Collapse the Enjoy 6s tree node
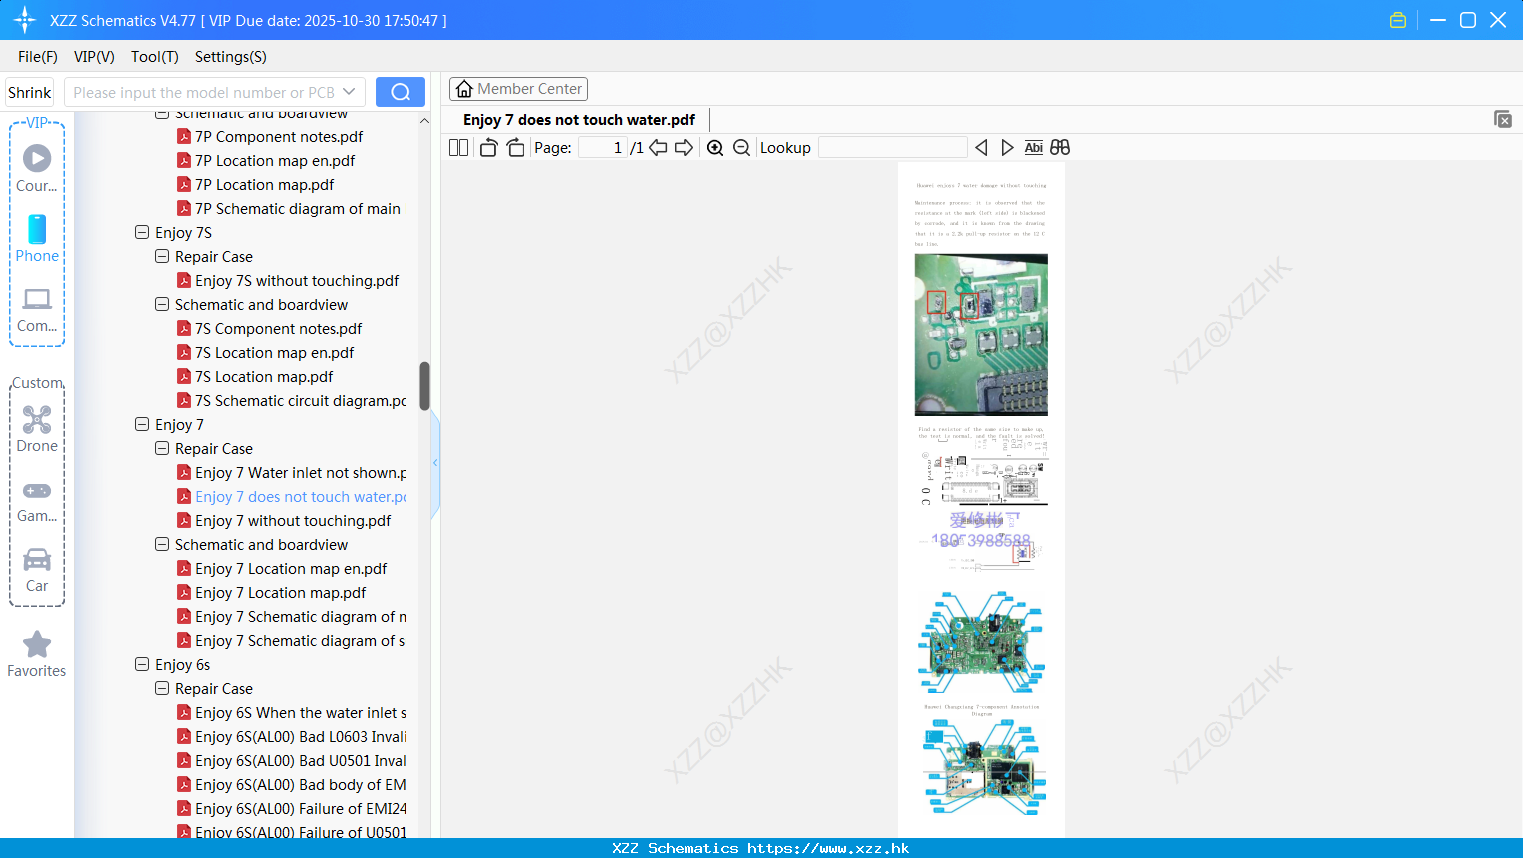1523x858 pixels. [142, 664]
